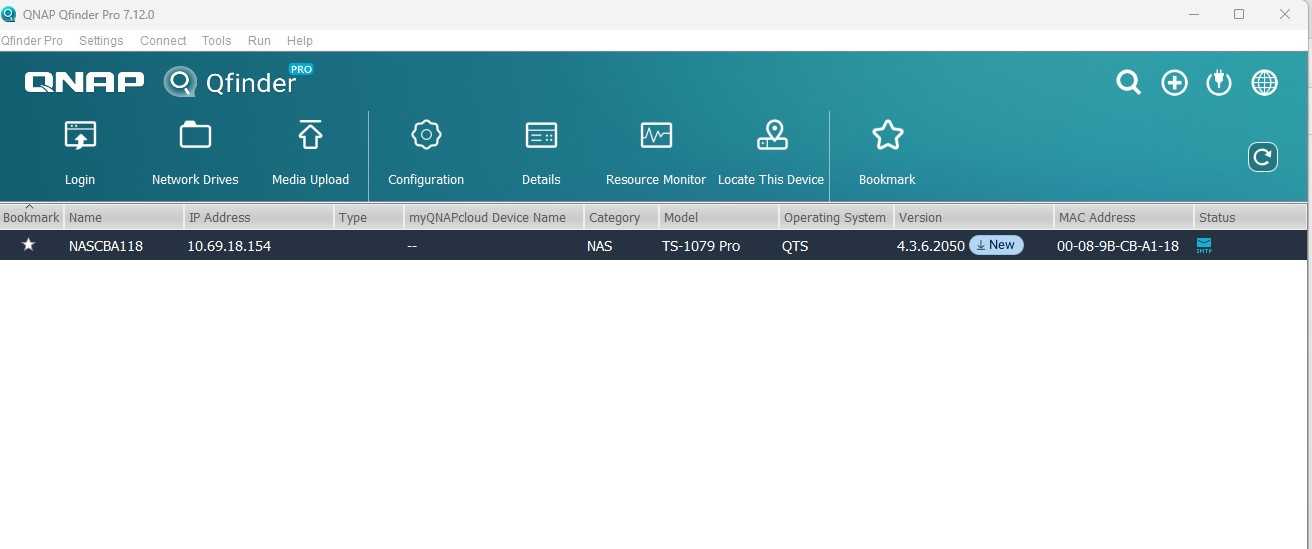The height and width of the screenshot is (549, 1312).
Task: Sort by the Status column header
Action: pyautogui.click(x=1251, y=217)
